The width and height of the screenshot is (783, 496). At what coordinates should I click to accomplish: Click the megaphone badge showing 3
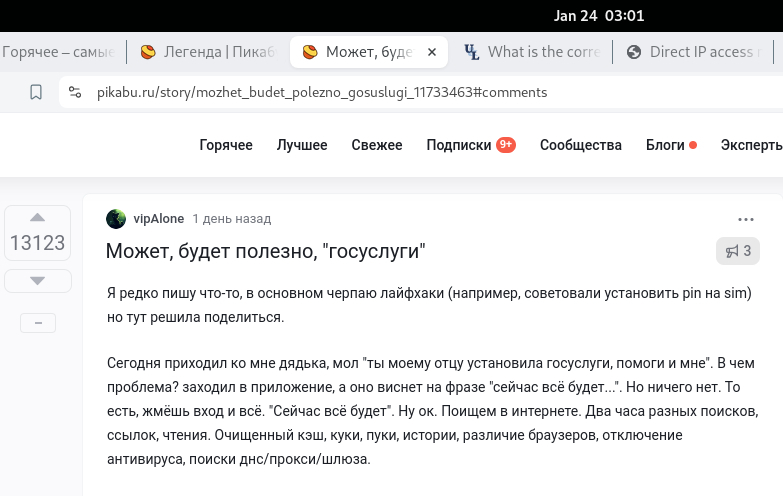[x=738, y=251]
